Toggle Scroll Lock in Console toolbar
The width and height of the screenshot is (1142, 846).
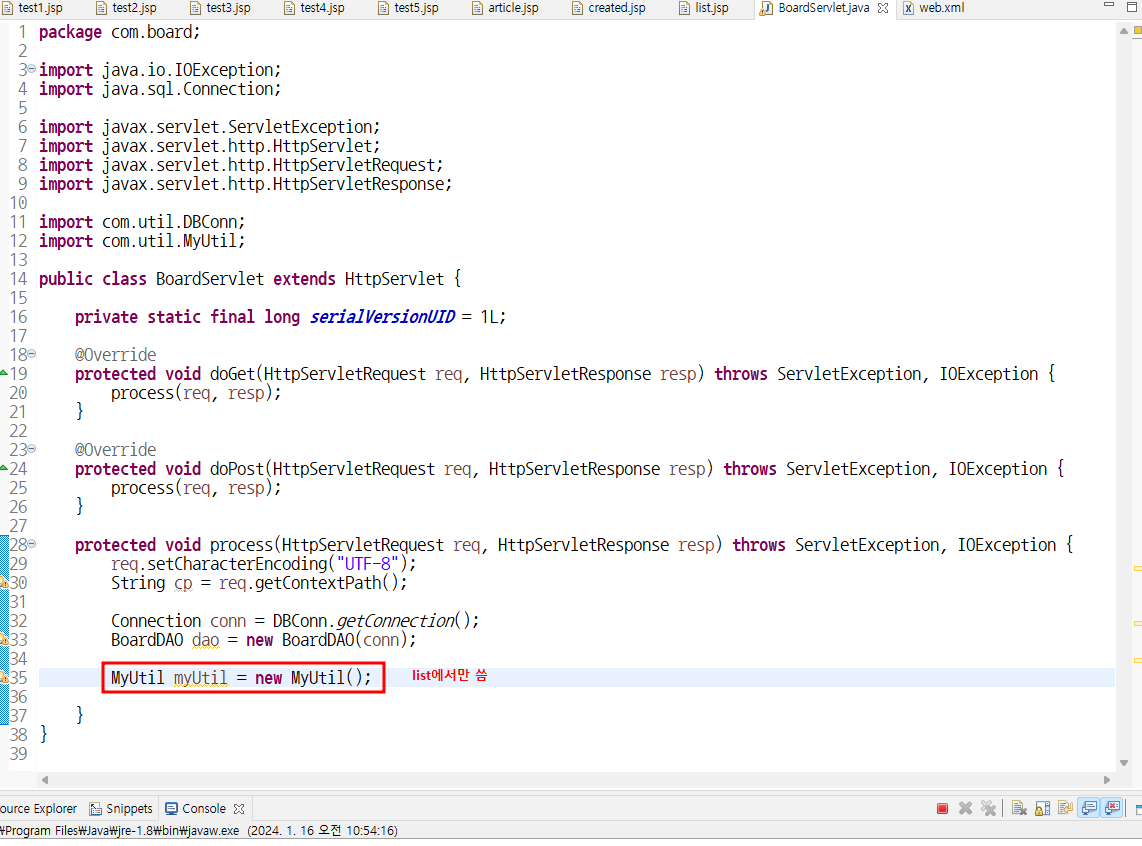1042,808
